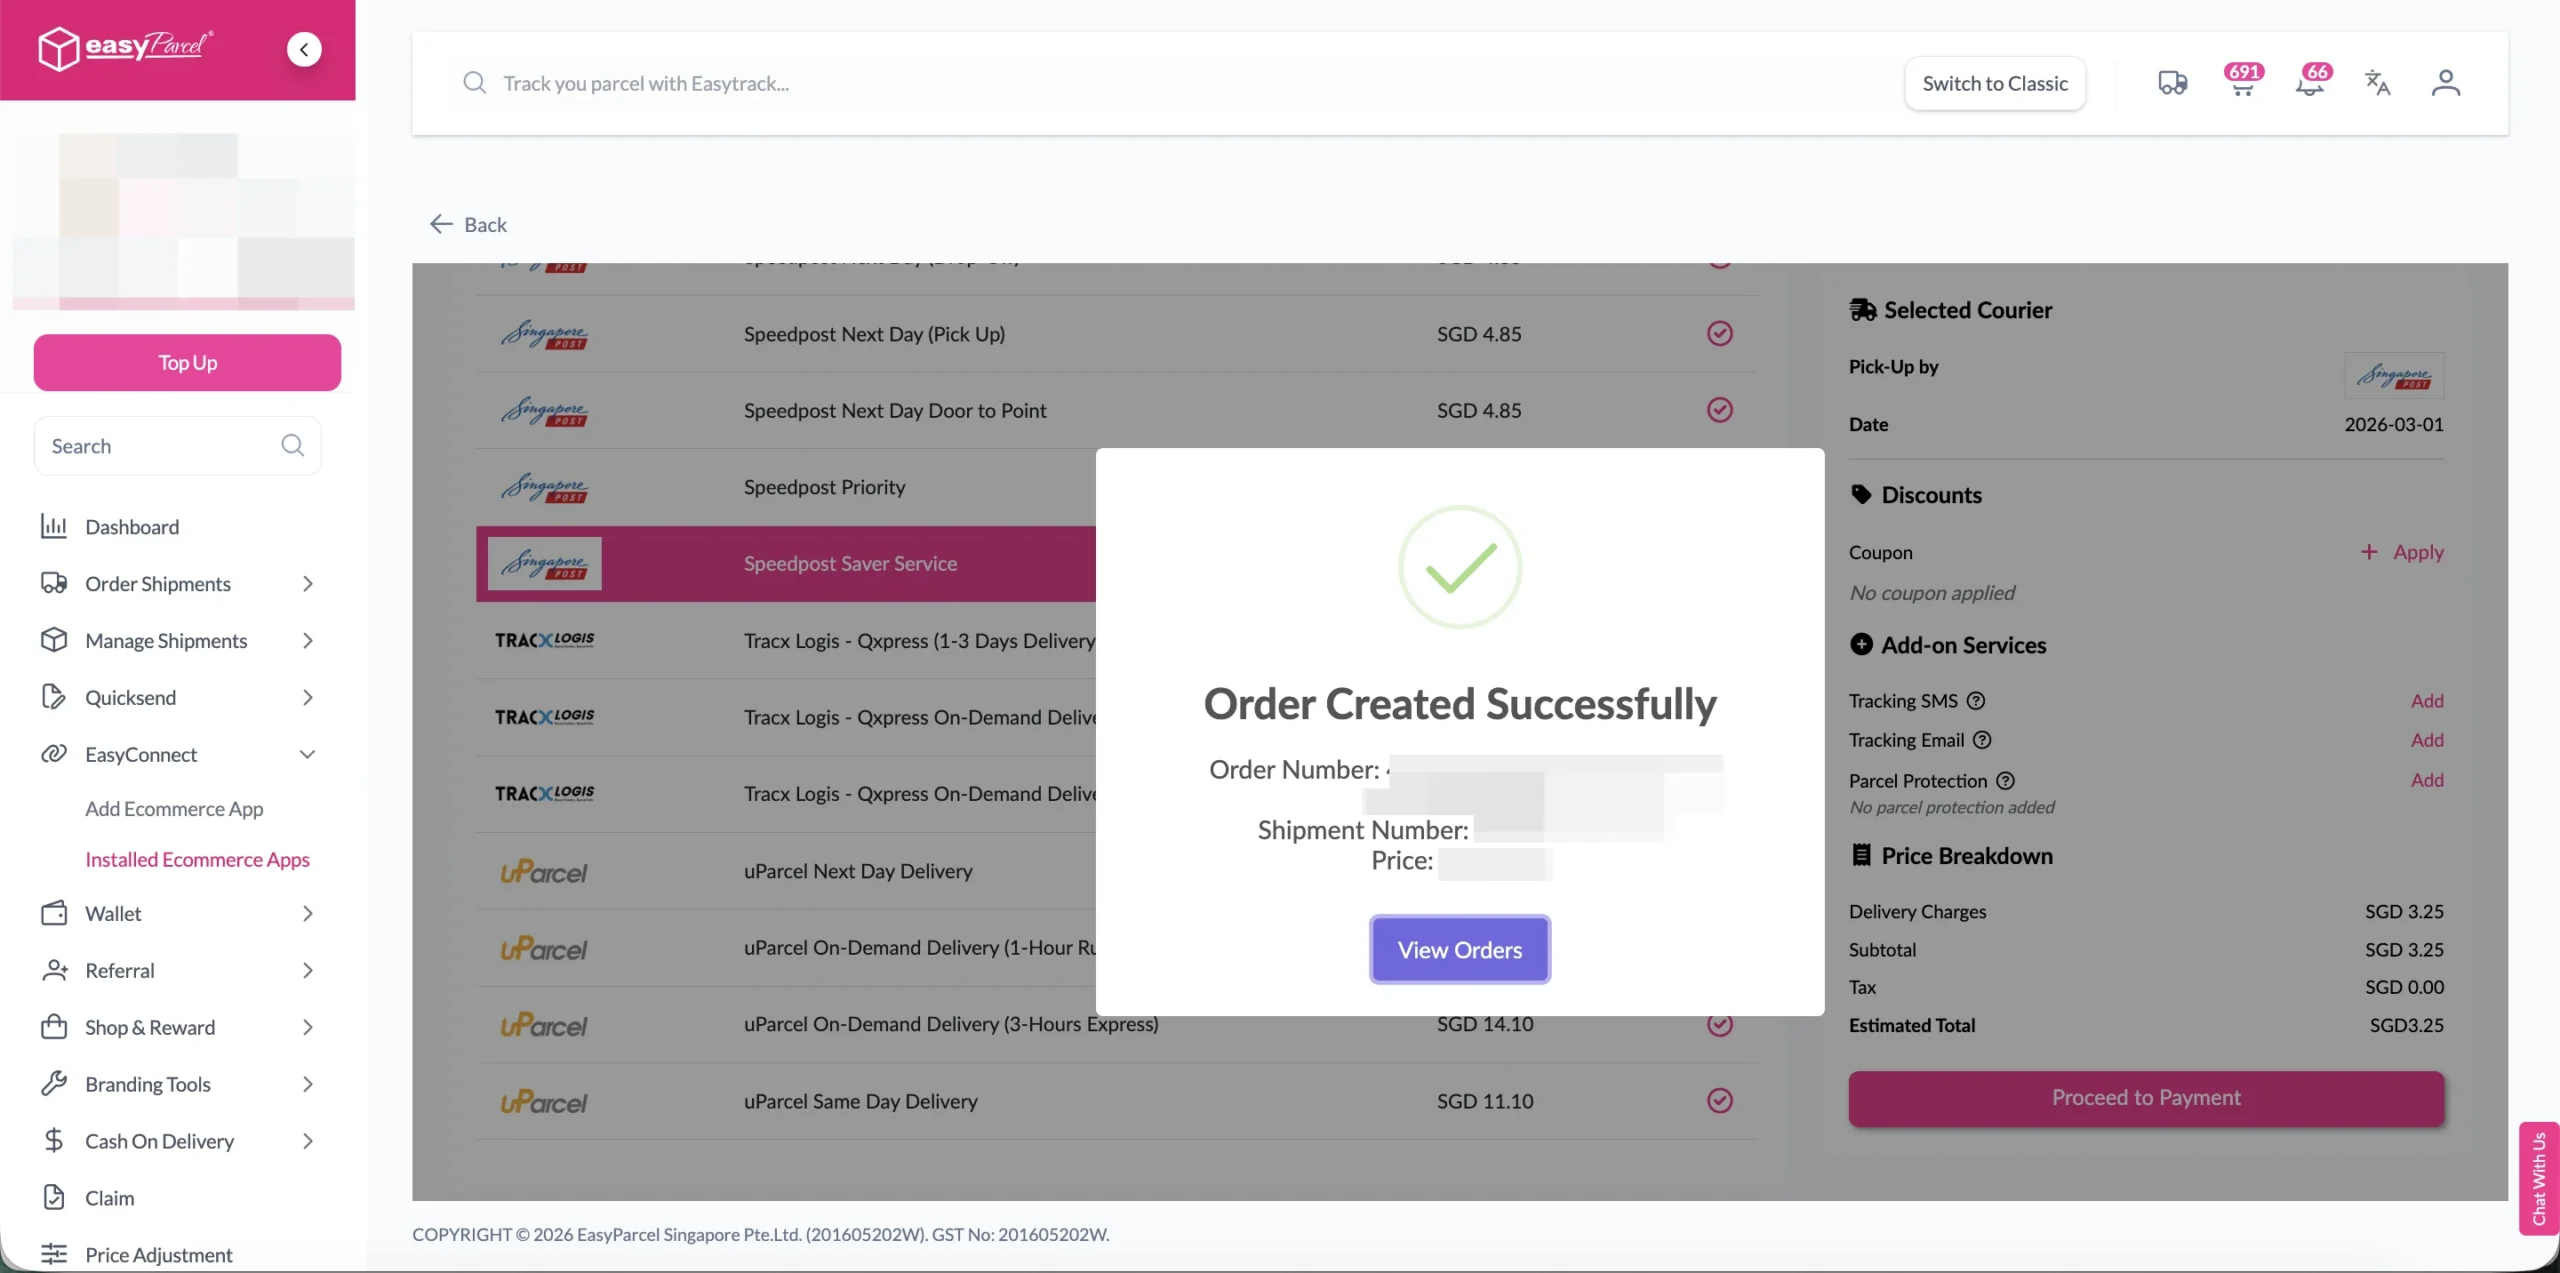Click the Tracking SMS help icon
This screenshot has height=1273, width=2560.
pyautogui.click(x=1976, y=701)
